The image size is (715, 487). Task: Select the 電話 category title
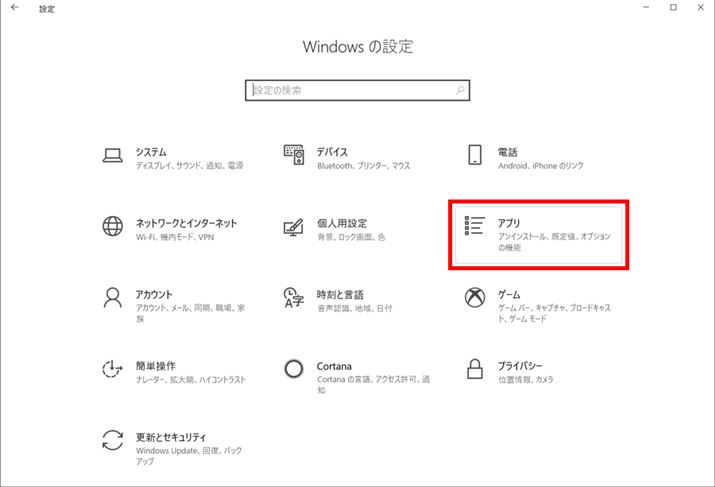click(508, 152)
